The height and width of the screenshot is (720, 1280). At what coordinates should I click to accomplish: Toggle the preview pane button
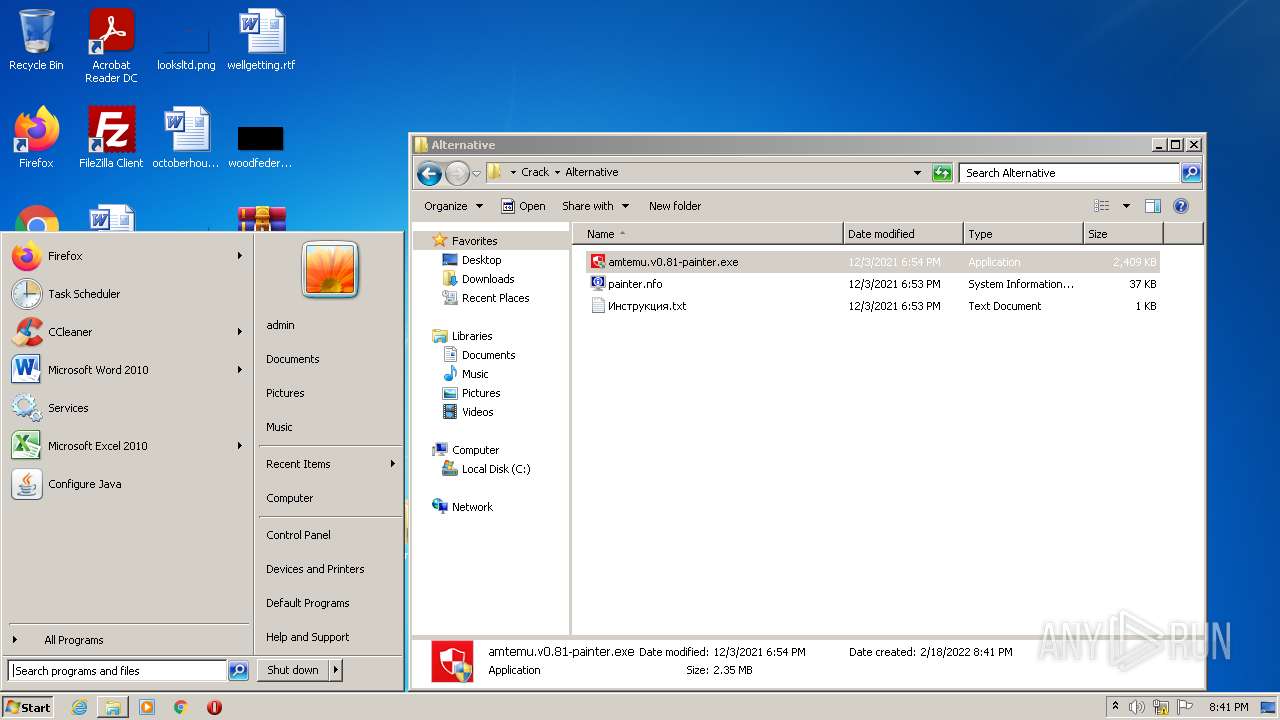pos(1153,206)
